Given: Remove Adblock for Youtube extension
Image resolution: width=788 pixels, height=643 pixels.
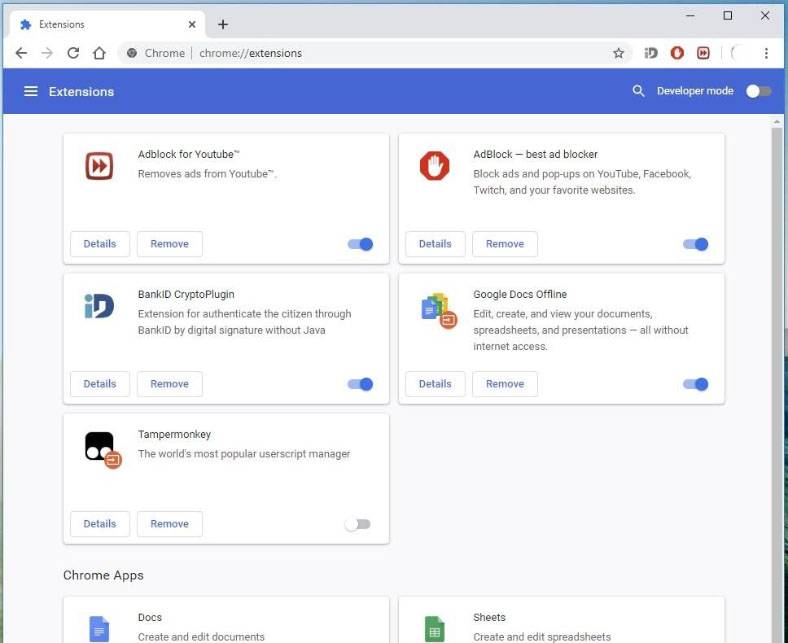Looking at the screenshot, I should pos(170,244).
